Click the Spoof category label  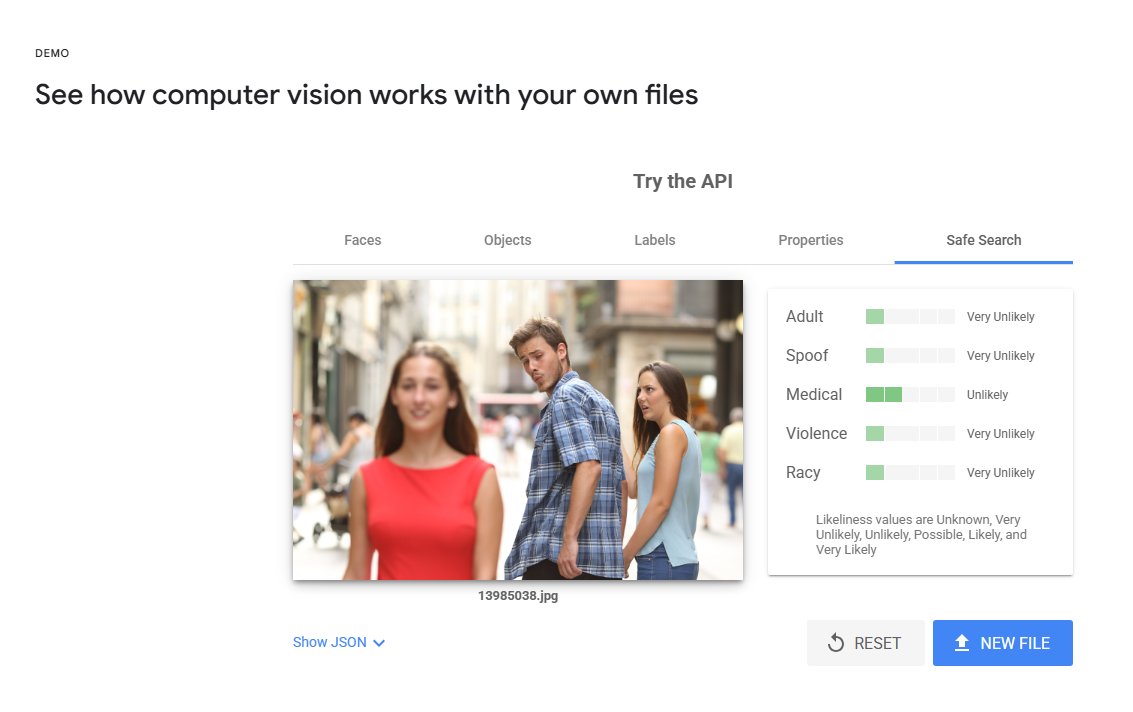[807, 356]
